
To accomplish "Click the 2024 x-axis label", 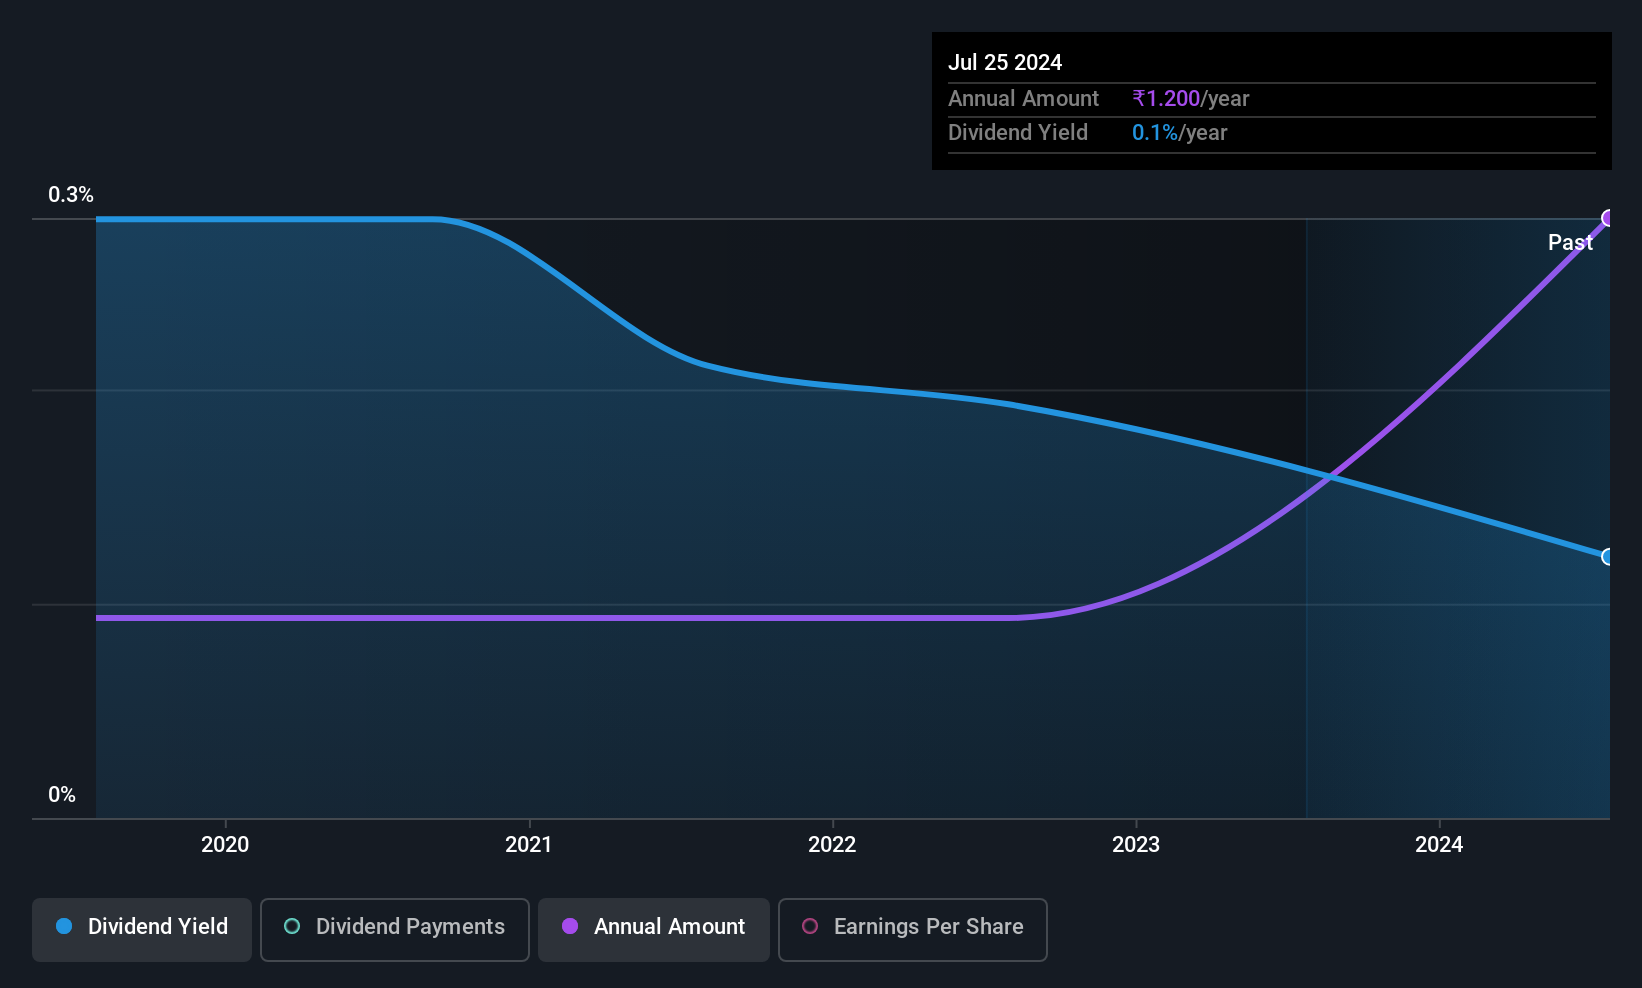I will (1439, 844).
